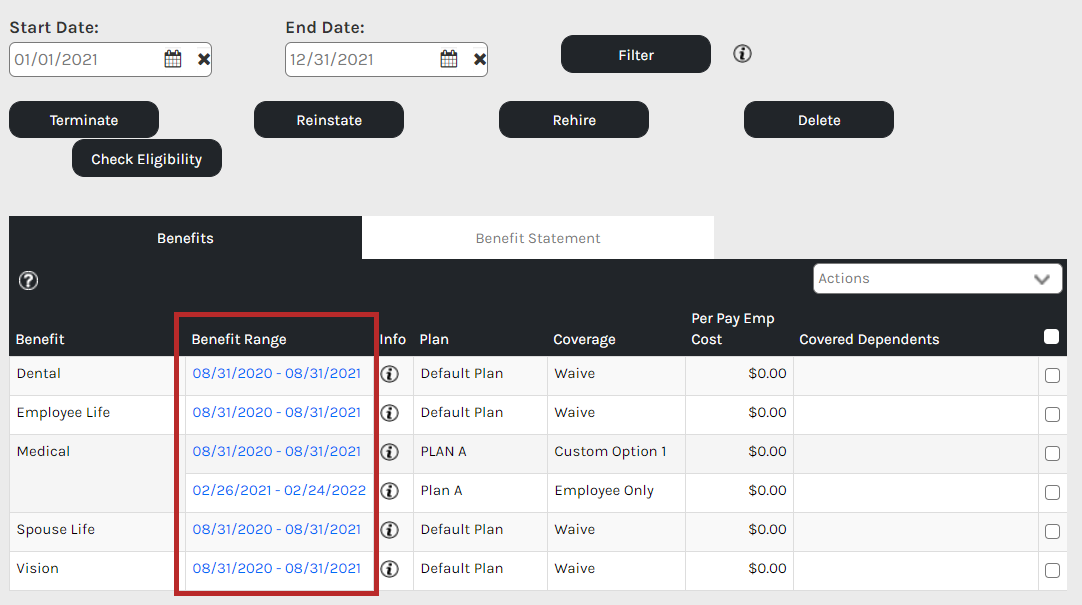This screenshot has width=1082, height=605.
Task: Open the Vision benefit range link
Action: point(277,568)
